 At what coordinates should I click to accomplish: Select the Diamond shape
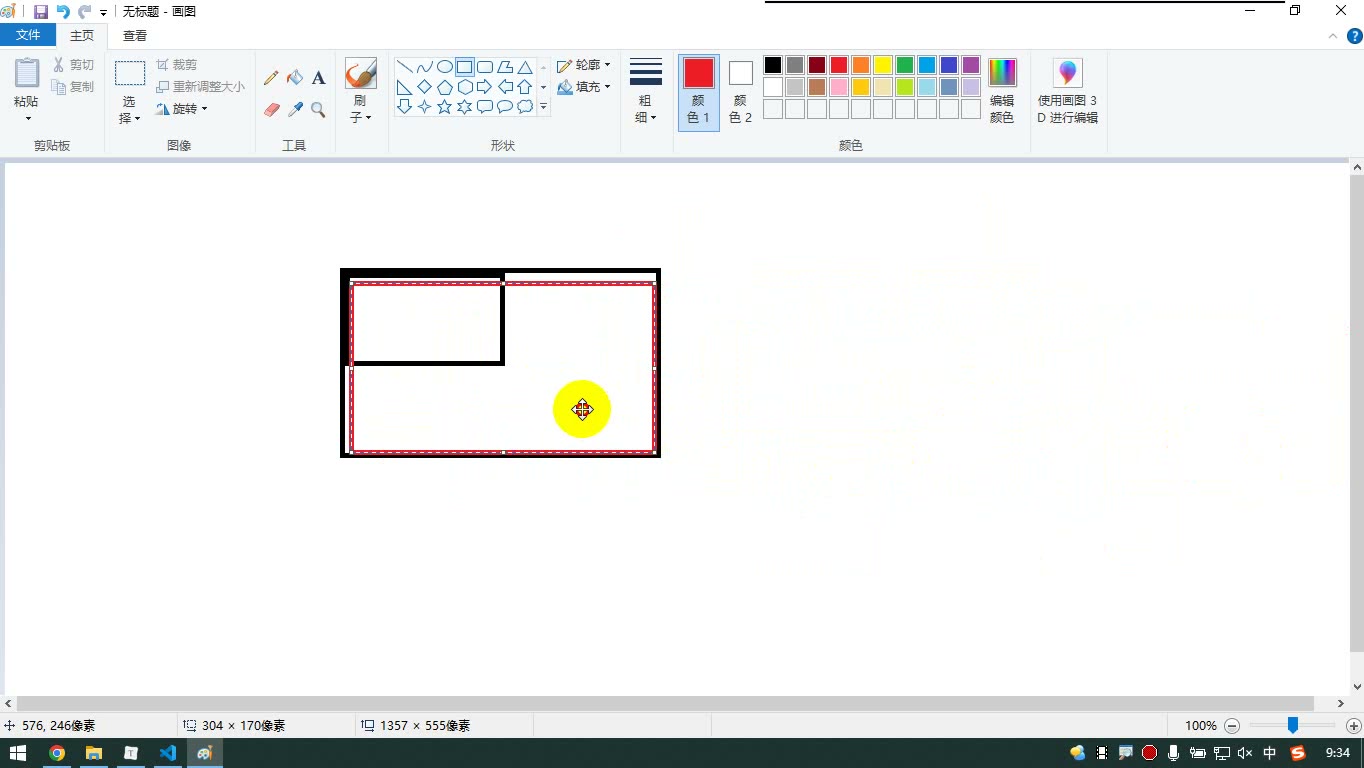(x=425, y=87)
